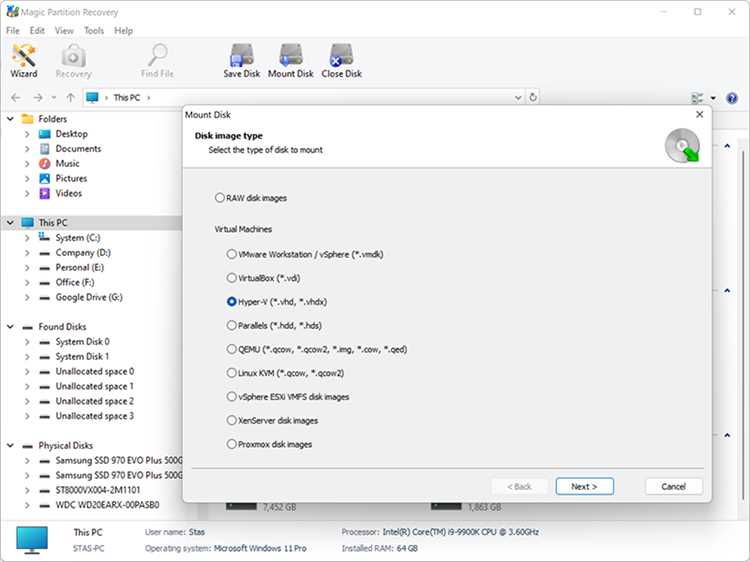Screen dimensions: 750x562
Task: Expand the Office (F:) drive node
Action: tap(27, 282)
